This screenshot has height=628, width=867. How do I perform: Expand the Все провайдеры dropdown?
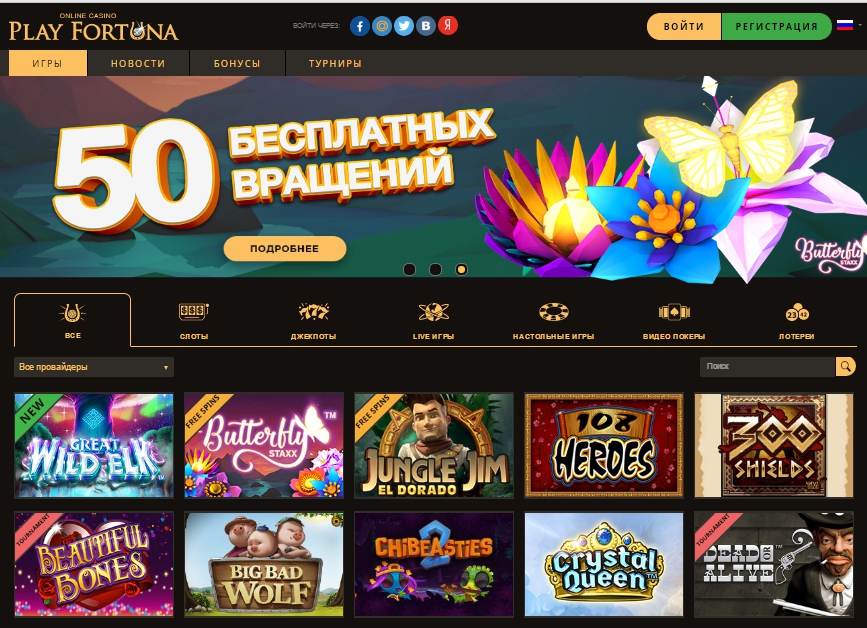(x=94, y=367)
